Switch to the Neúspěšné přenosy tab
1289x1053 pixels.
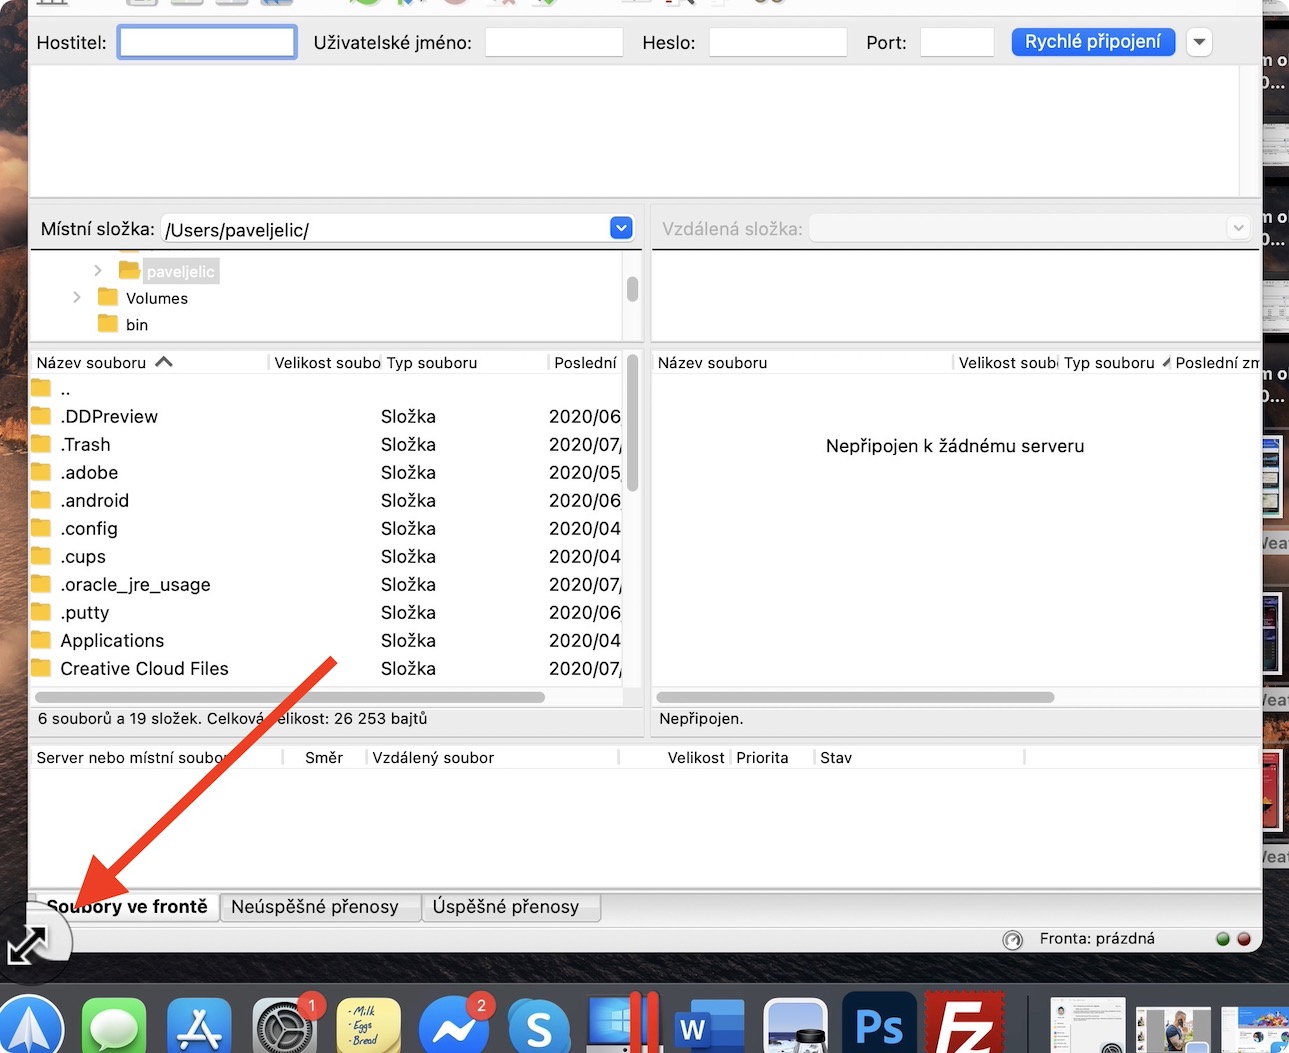tap(315, 907)
